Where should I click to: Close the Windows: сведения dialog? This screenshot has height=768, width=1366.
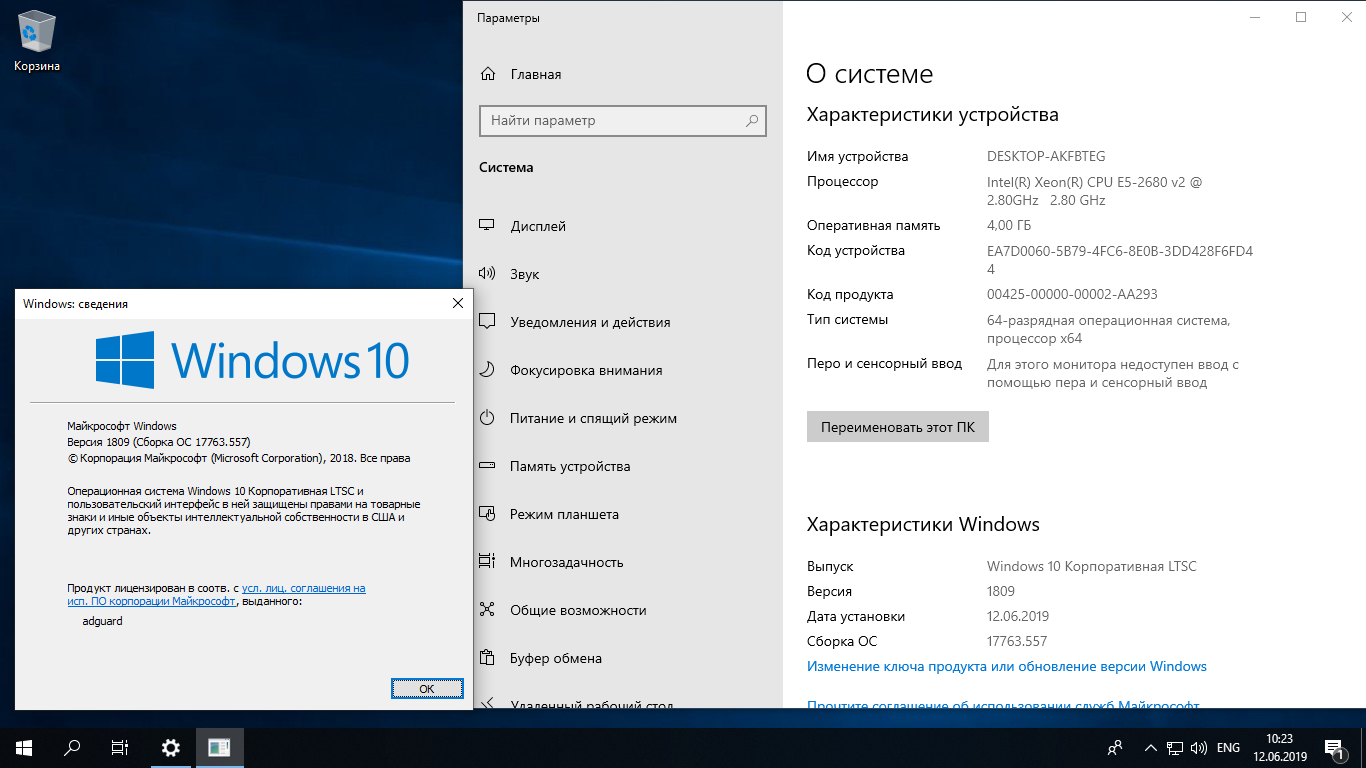458,303
